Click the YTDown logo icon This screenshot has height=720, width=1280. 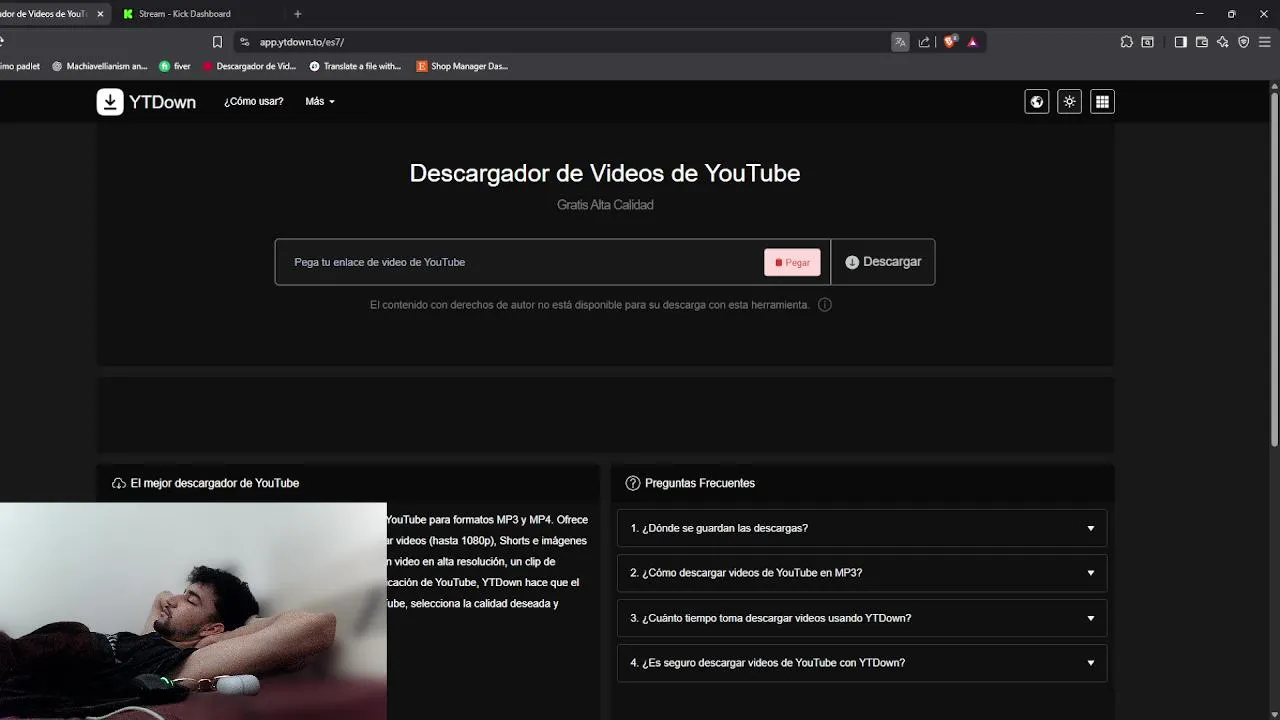[x=110, y=102]
